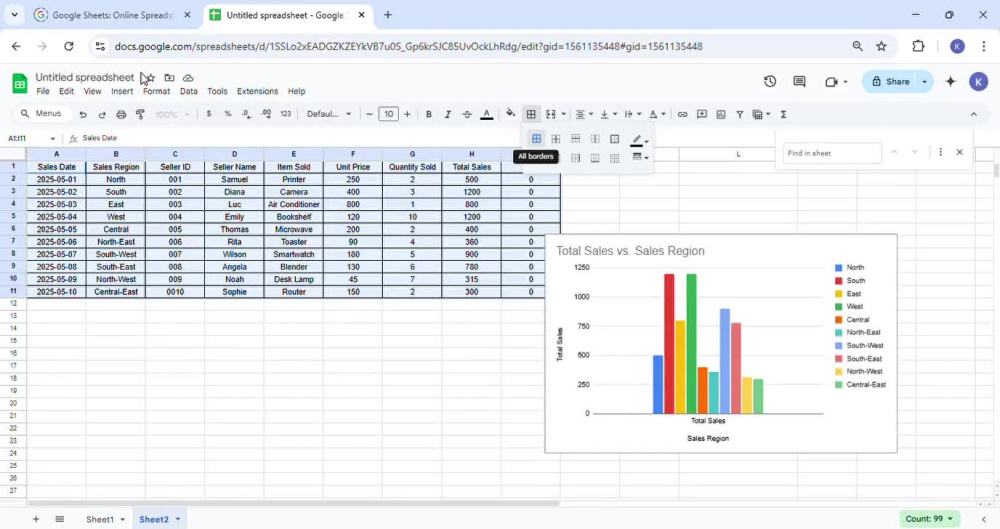Click the Gemini sparkle icon
Screen dimensions: 1000x529
(951, 82)
